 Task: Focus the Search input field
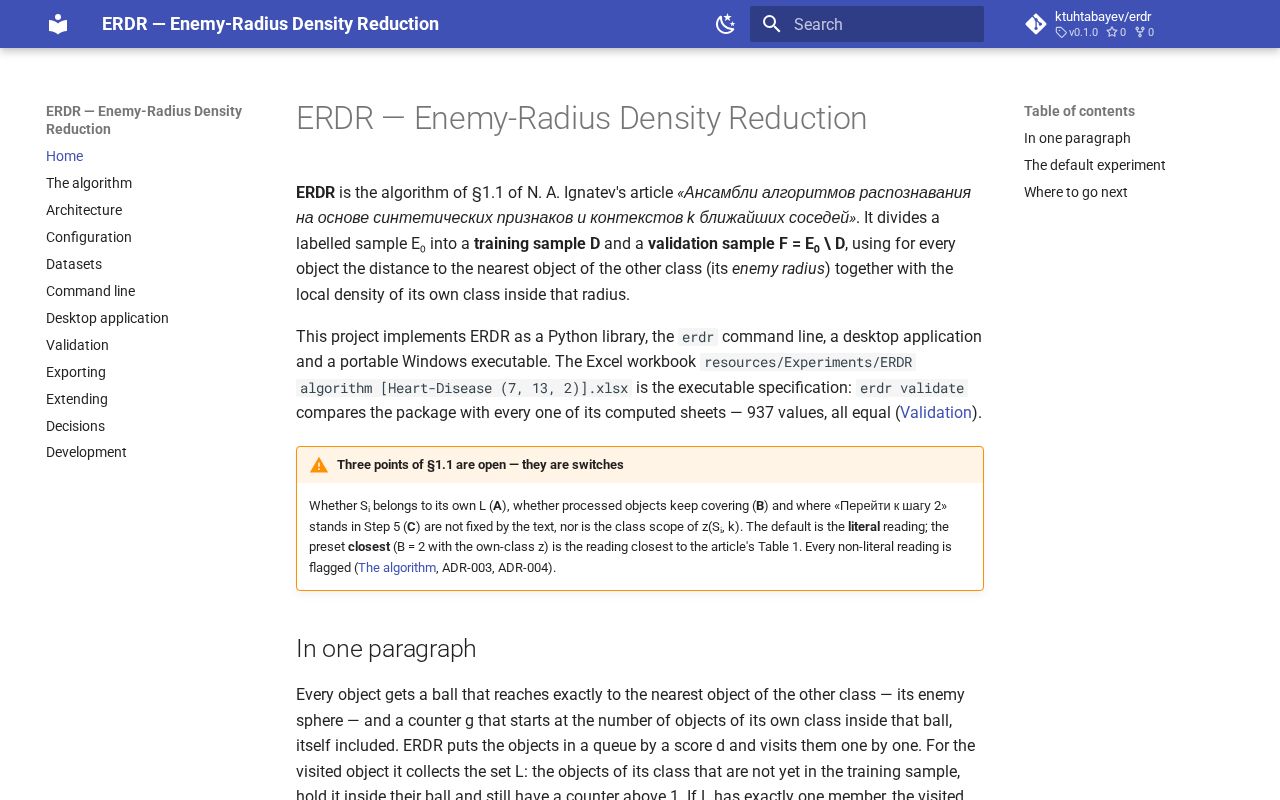(867, 24)
